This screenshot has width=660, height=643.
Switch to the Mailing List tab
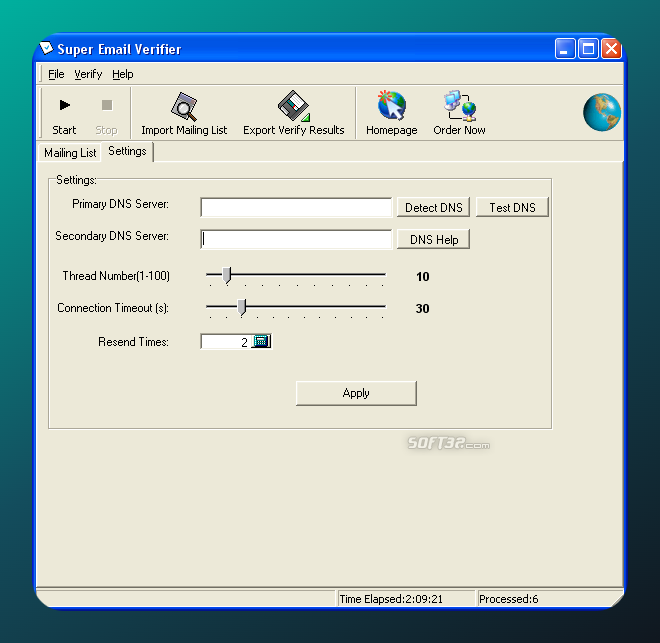click(70, 153)
